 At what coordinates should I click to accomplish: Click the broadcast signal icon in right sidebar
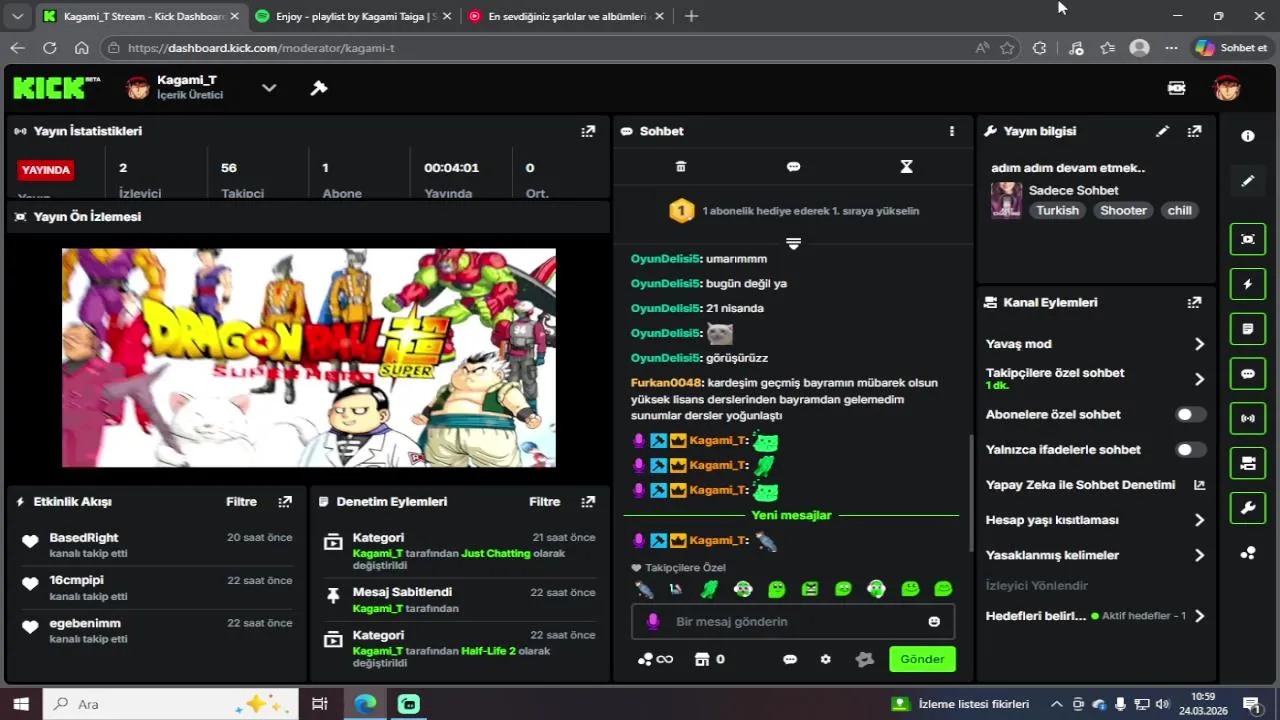[x=1248, y=418]
